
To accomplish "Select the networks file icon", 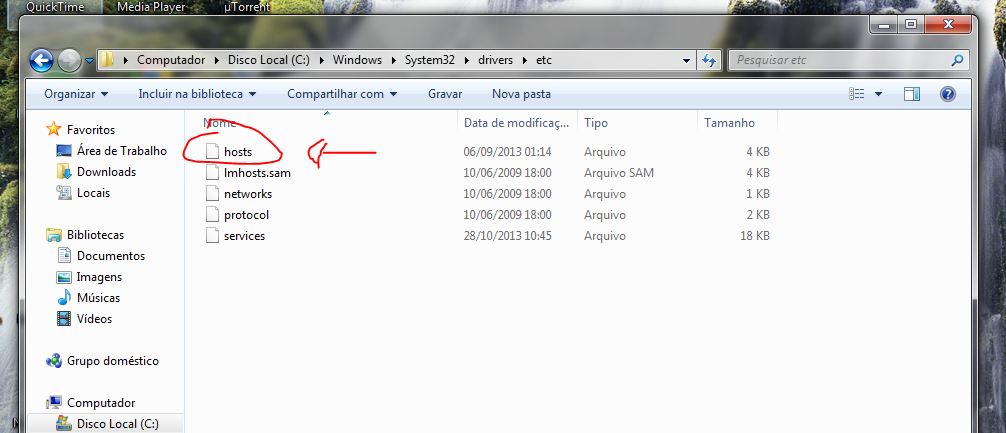I will pyautogui.click(x=212, y=194).
